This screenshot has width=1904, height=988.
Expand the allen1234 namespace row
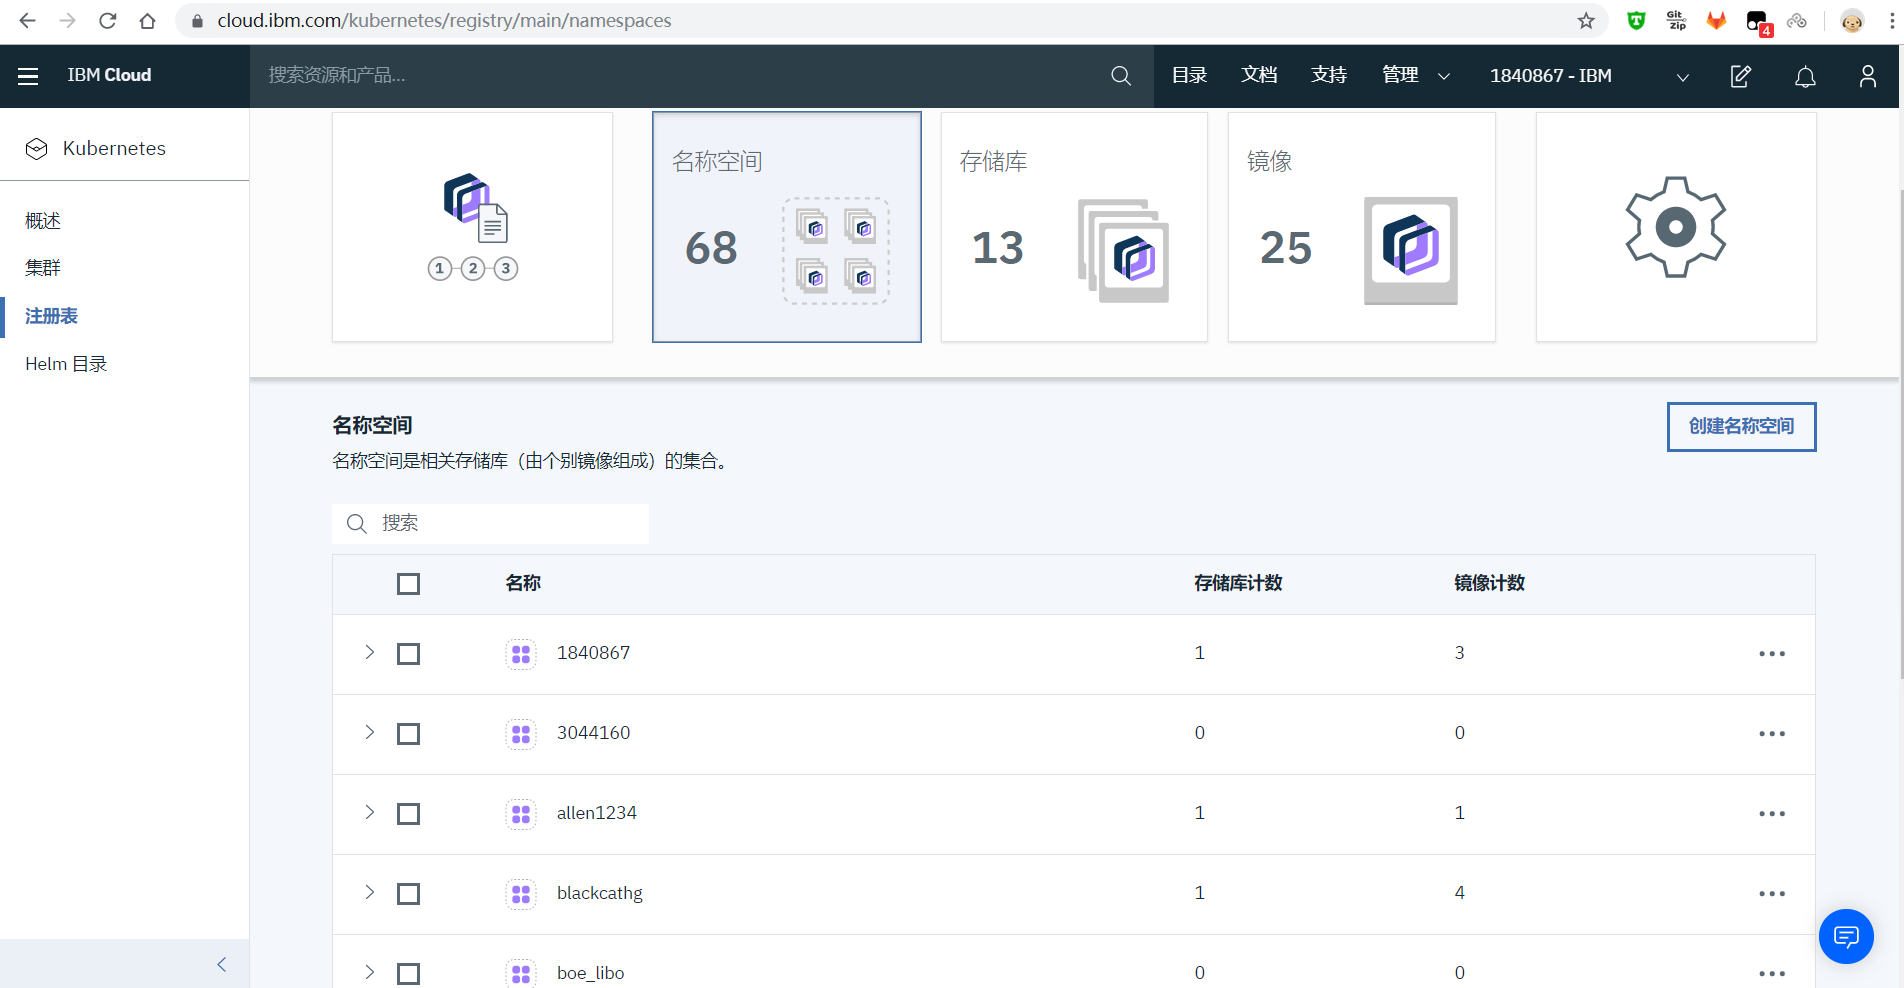coord(370,812)
